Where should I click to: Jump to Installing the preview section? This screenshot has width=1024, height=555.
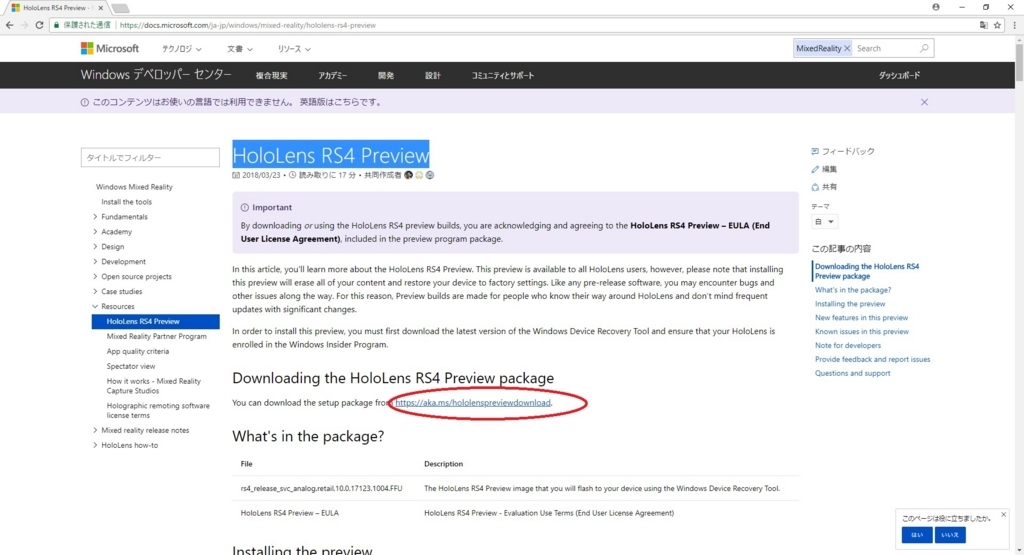click(x=850, y=304)
